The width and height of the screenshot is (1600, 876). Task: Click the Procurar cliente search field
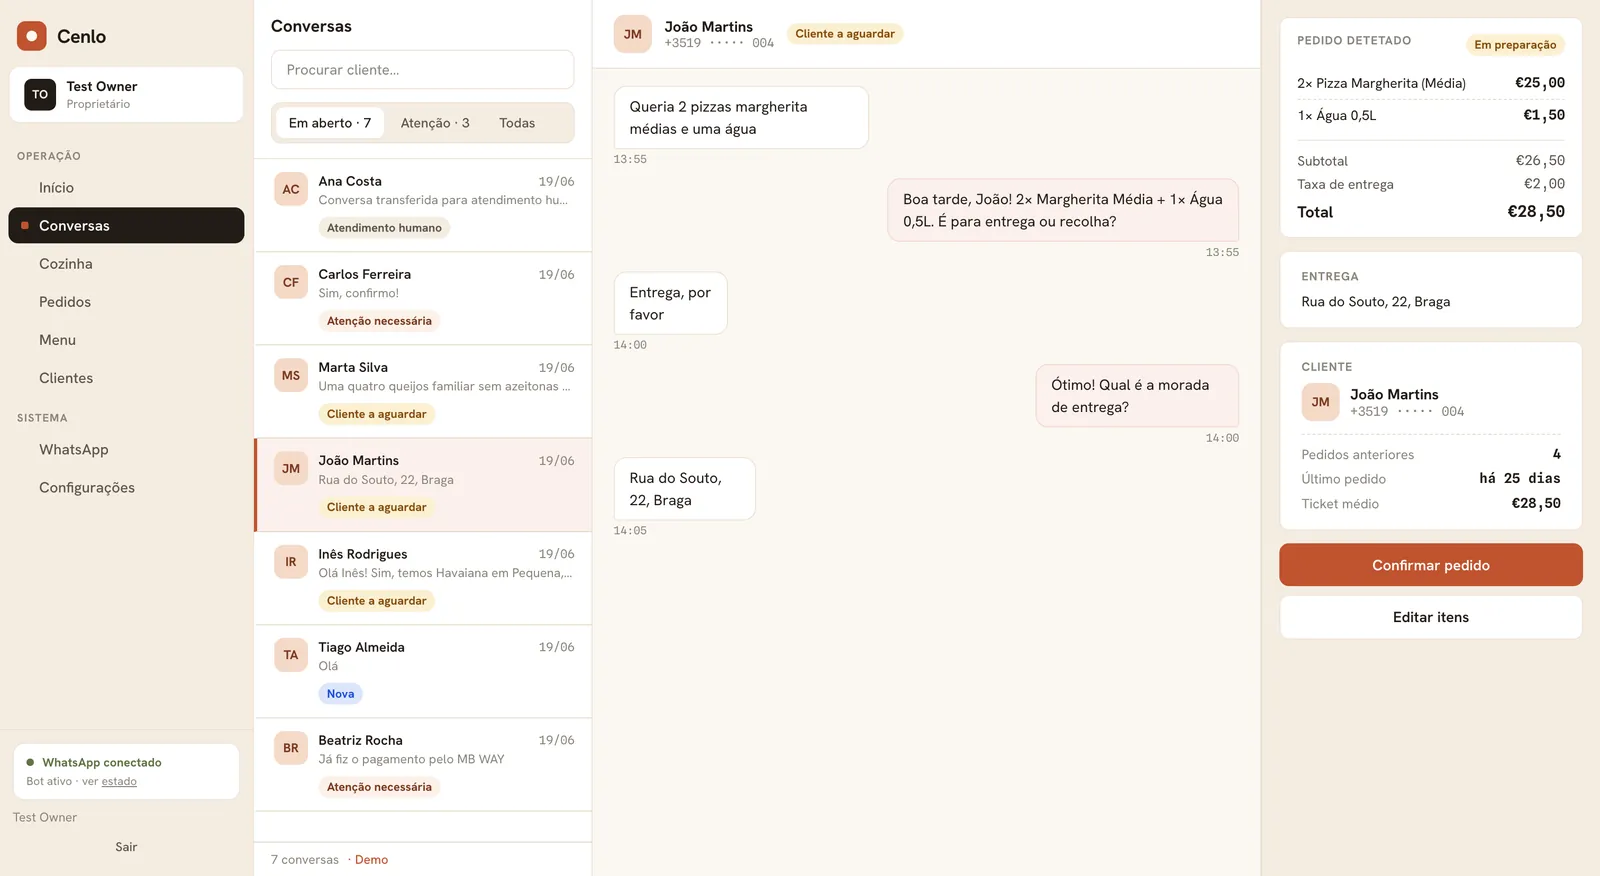coord(423,70)
